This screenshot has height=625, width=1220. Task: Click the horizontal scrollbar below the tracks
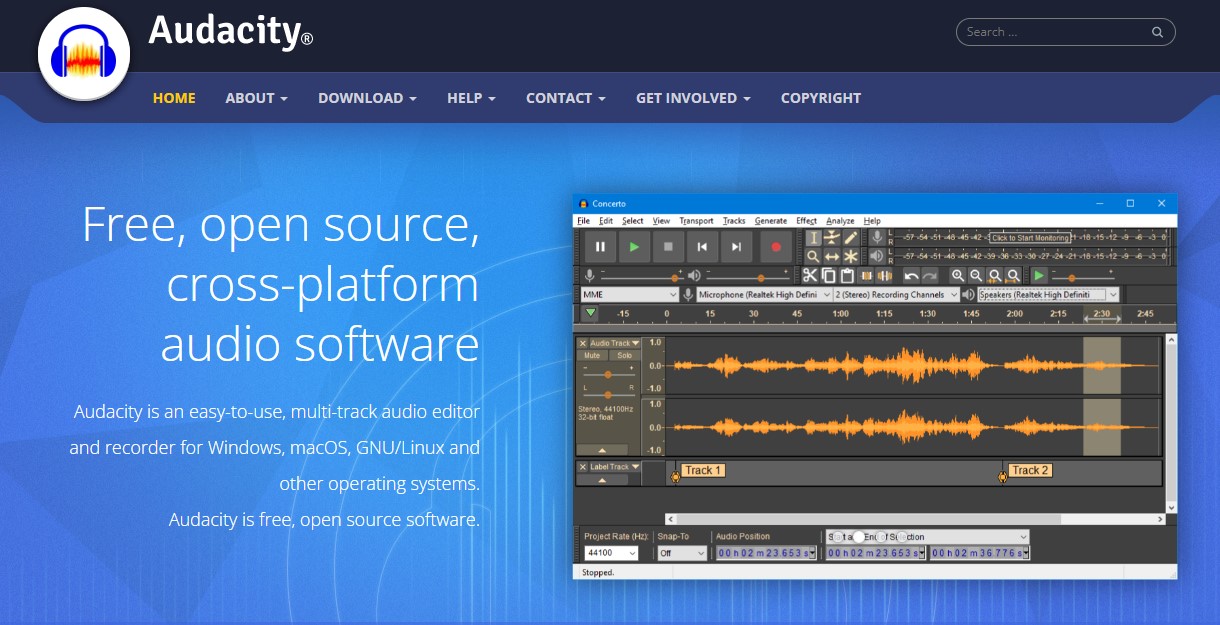tap(914, 520)
